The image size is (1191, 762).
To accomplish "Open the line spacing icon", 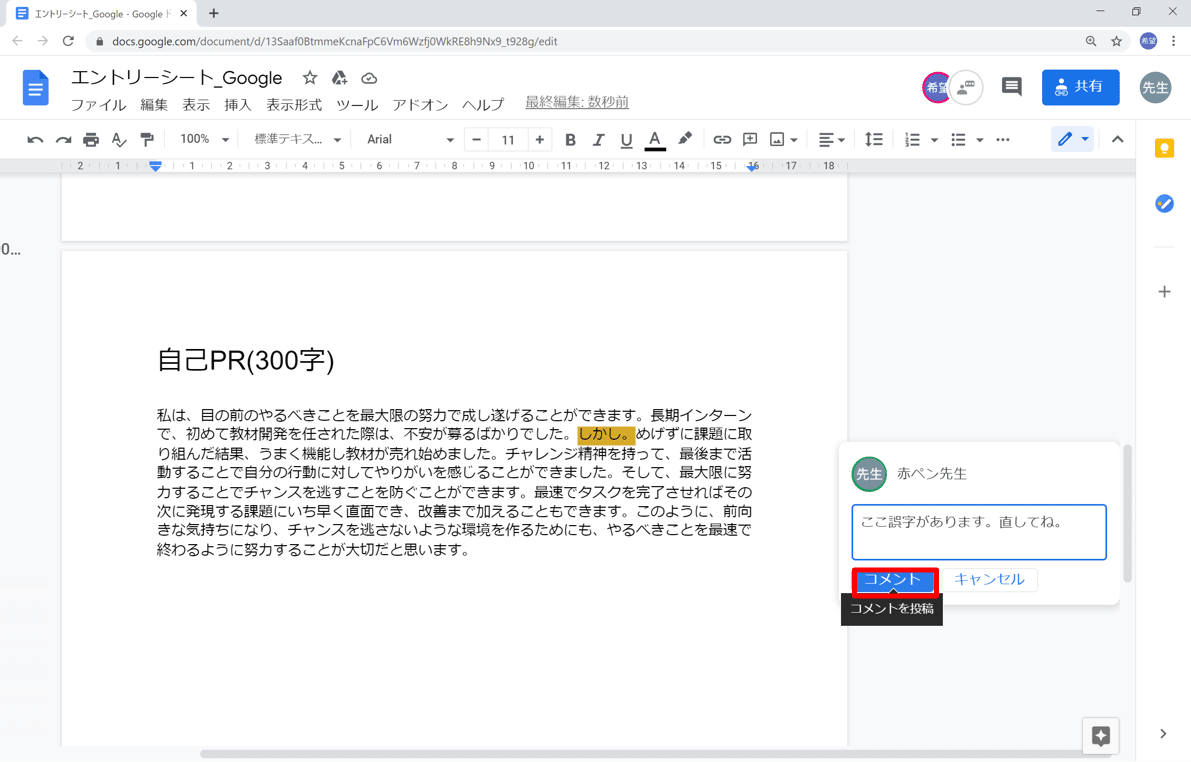I will [x=873, y=139].
